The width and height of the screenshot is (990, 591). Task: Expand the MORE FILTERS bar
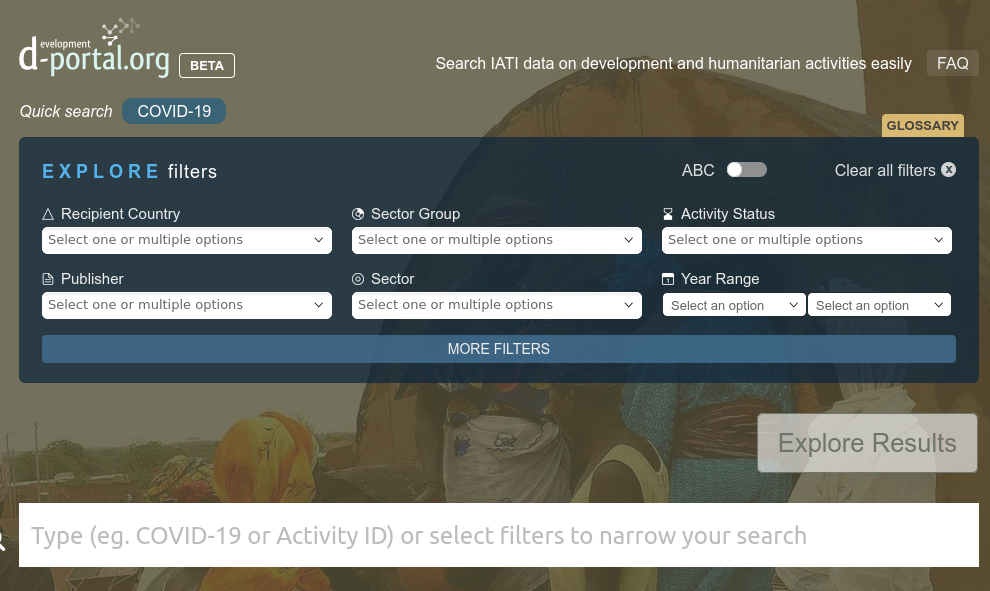[x=498, y=349]
